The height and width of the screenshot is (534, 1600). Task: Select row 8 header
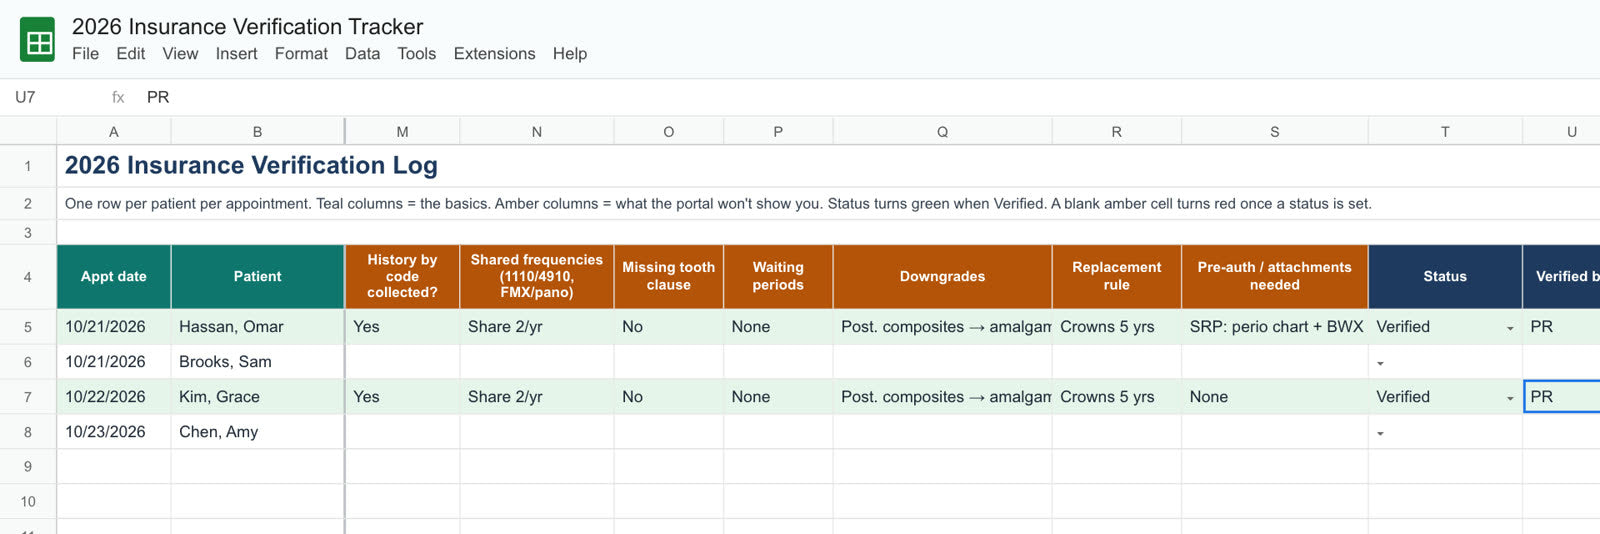pyautogui.click(x=28, y=432)
